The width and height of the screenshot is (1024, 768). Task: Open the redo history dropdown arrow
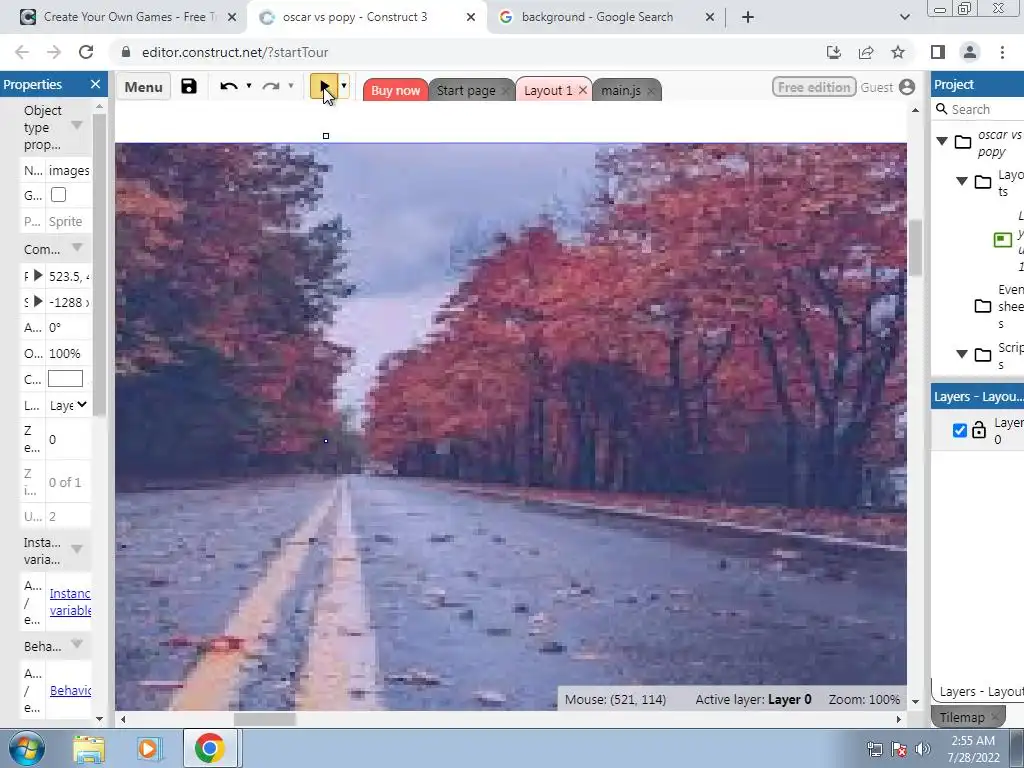click(x=291, y=86)
